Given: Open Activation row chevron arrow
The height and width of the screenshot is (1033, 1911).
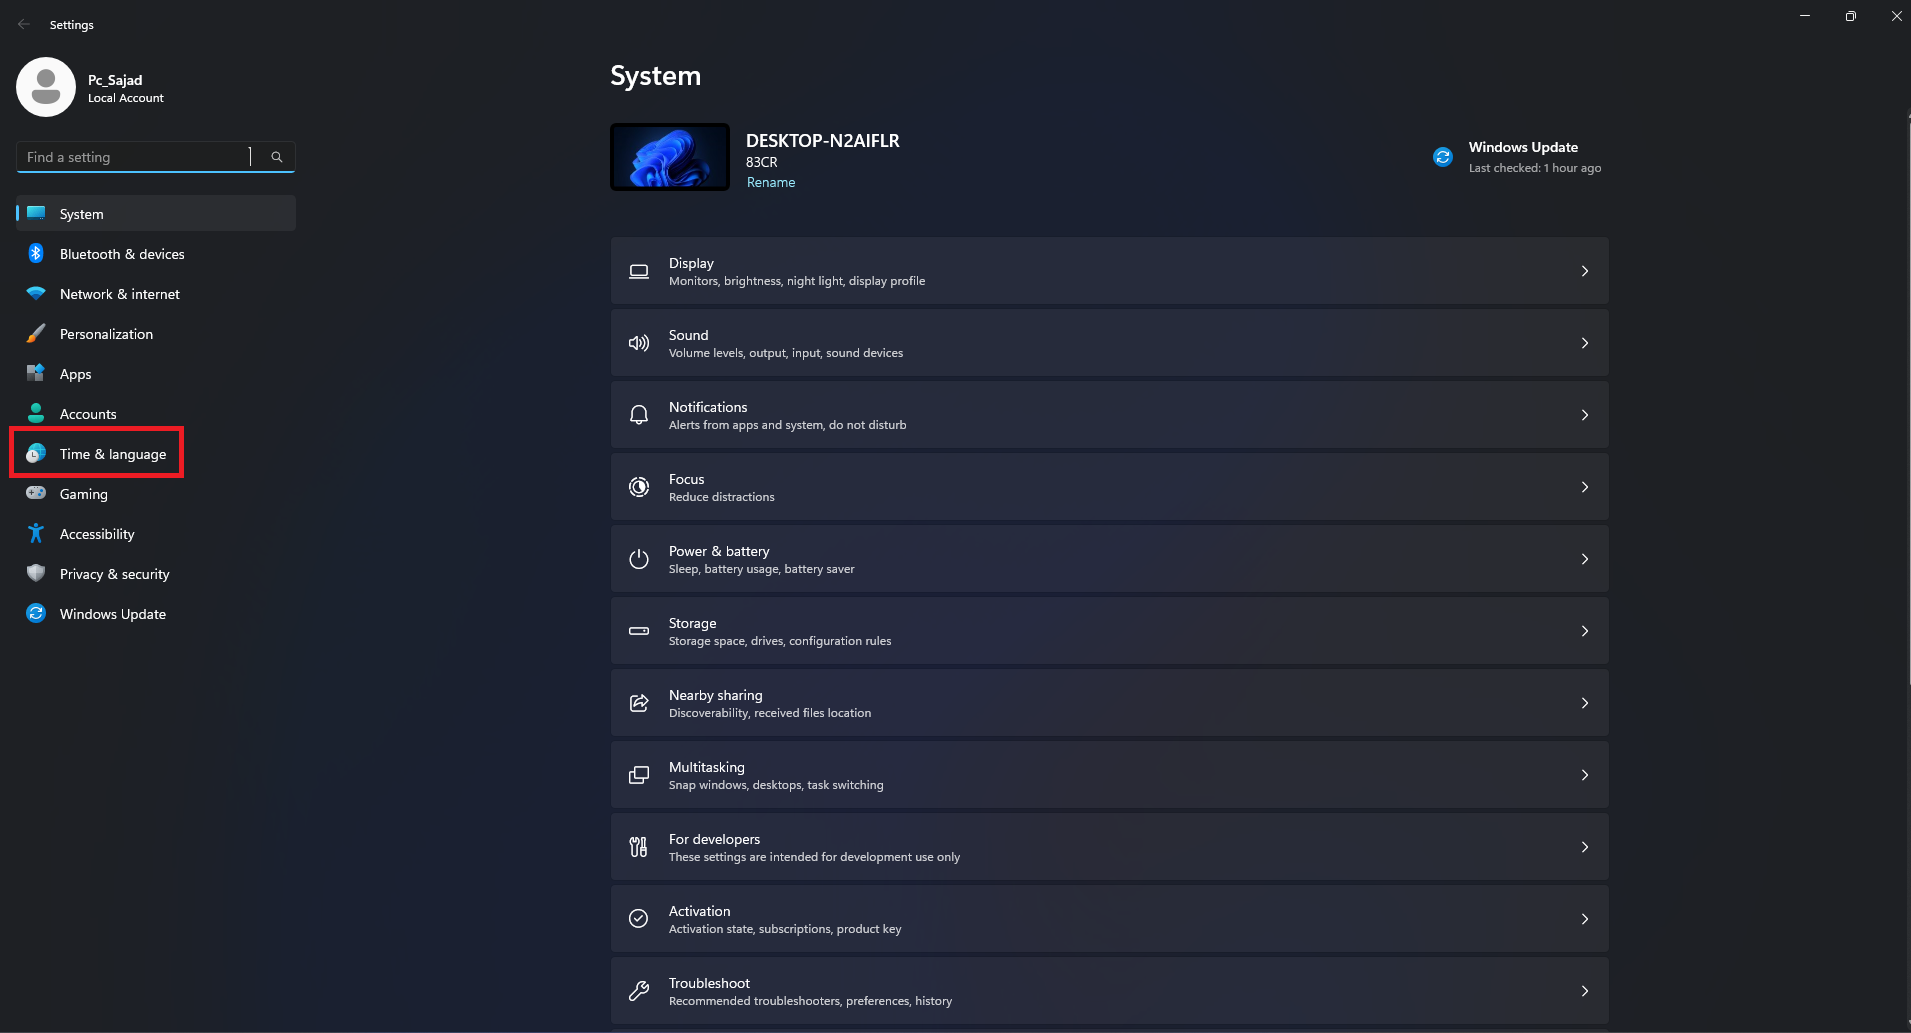Looking at the screenshot, I should click(x=1585, y=919).
